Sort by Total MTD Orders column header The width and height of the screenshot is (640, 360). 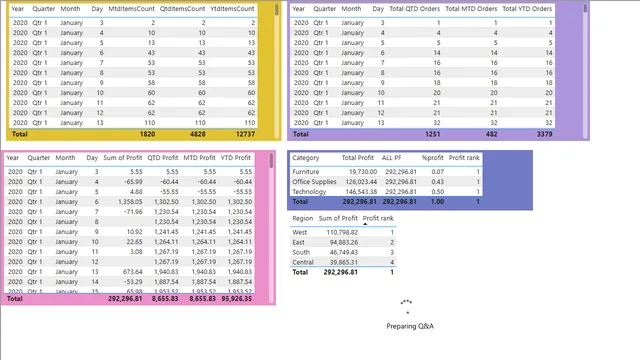471,9
